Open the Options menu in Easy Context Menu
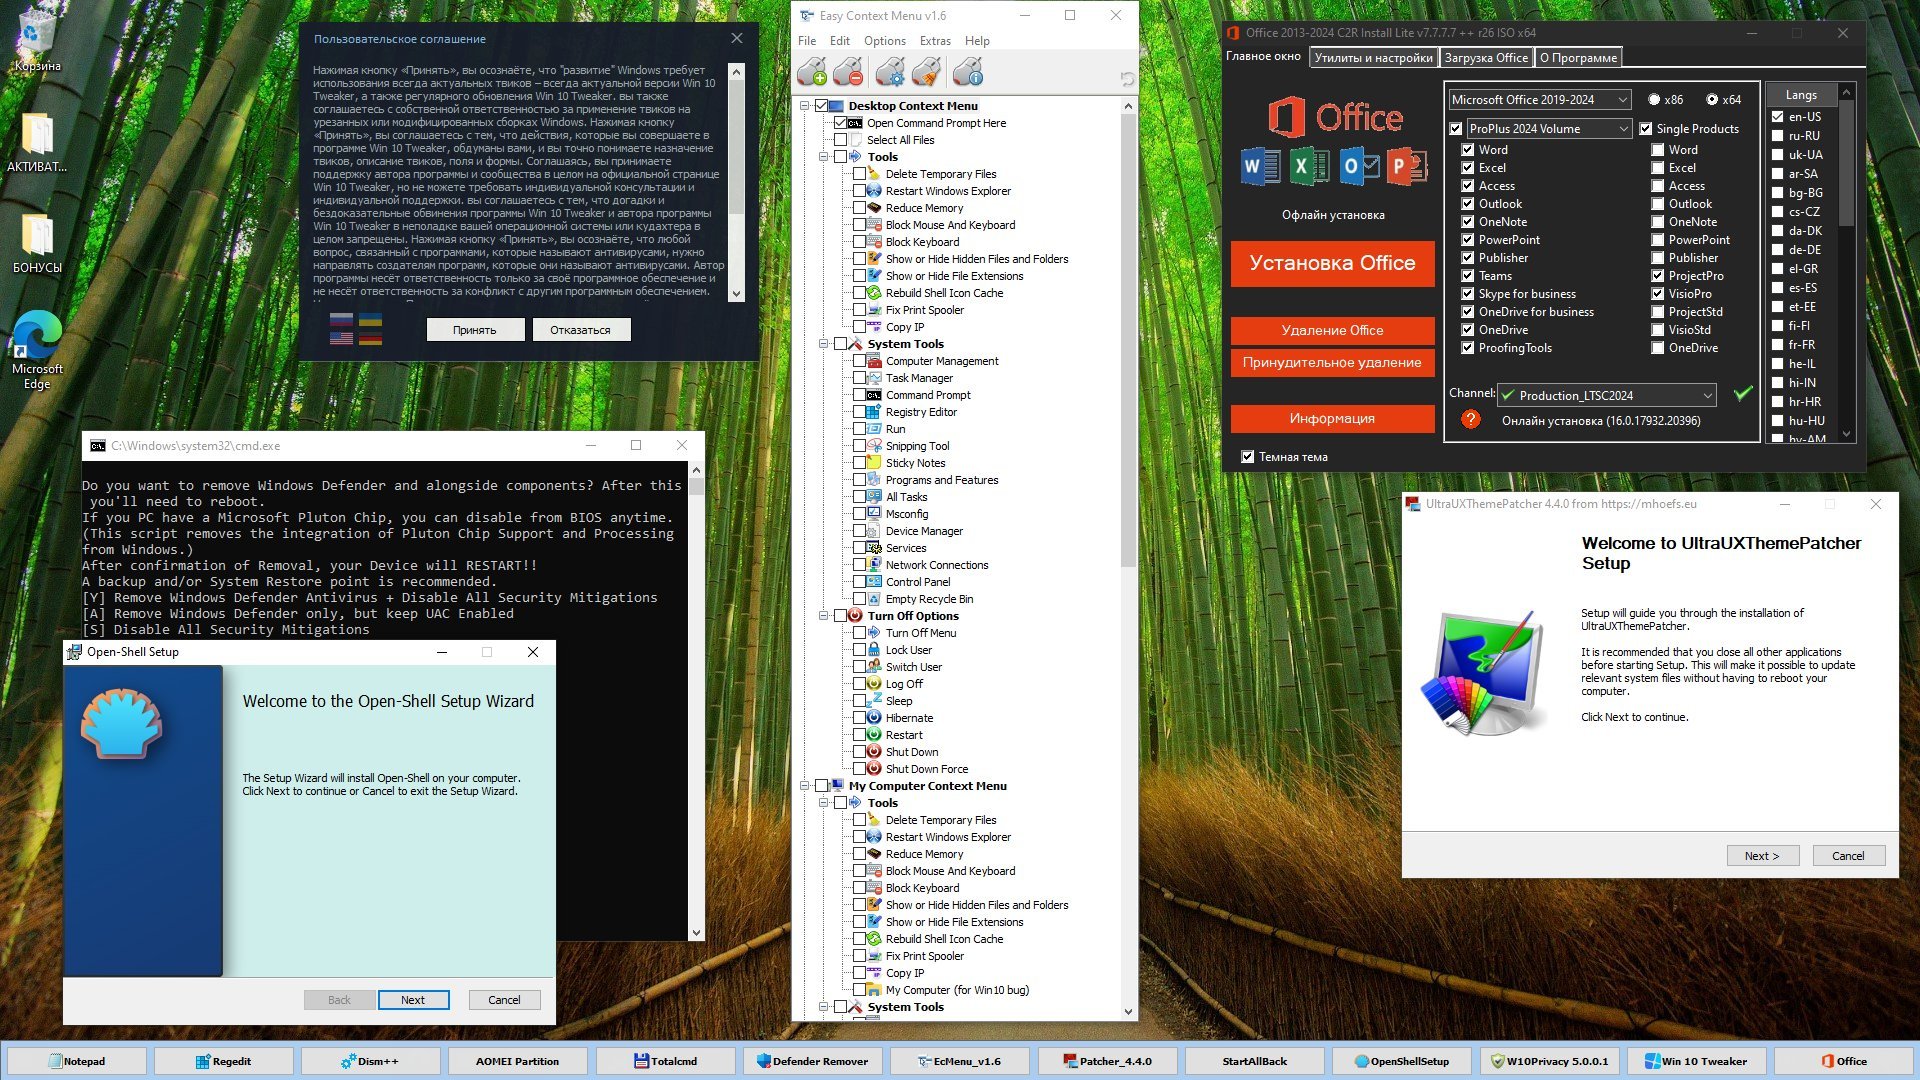The width and height of the screenshot is (1920, 1080). point(885,41)
